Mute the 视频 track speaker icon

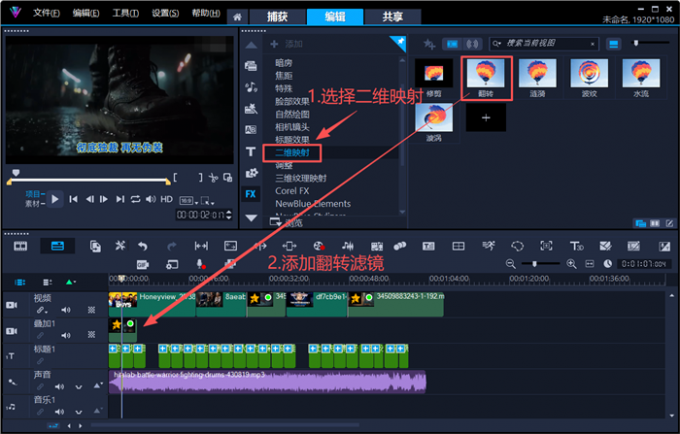point(66,310)
